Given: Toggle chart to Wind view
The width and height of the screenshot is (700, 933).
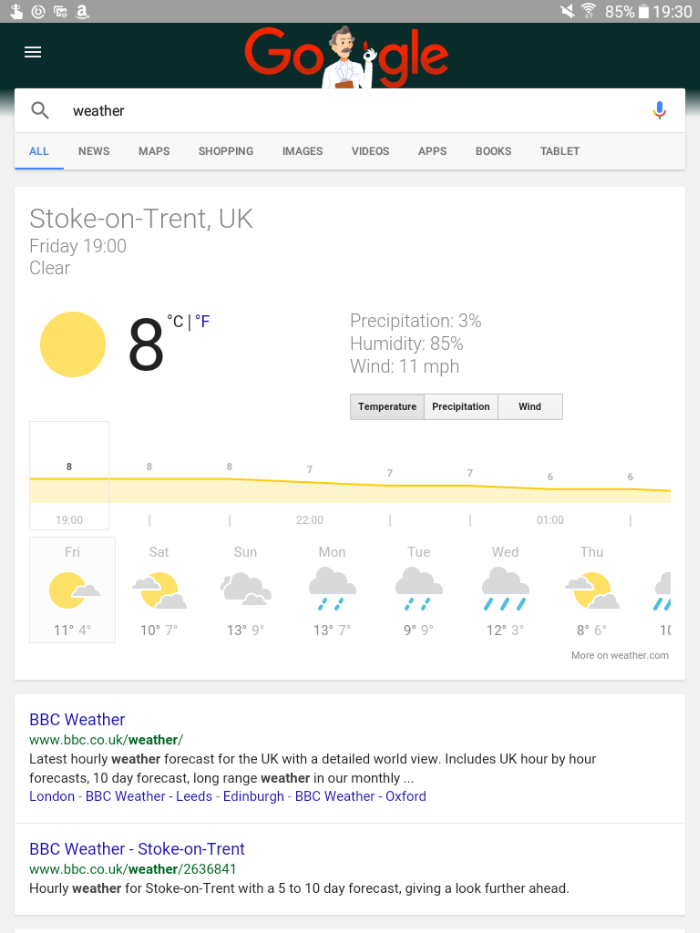Looking at the screenshot, I should point(530,407).
